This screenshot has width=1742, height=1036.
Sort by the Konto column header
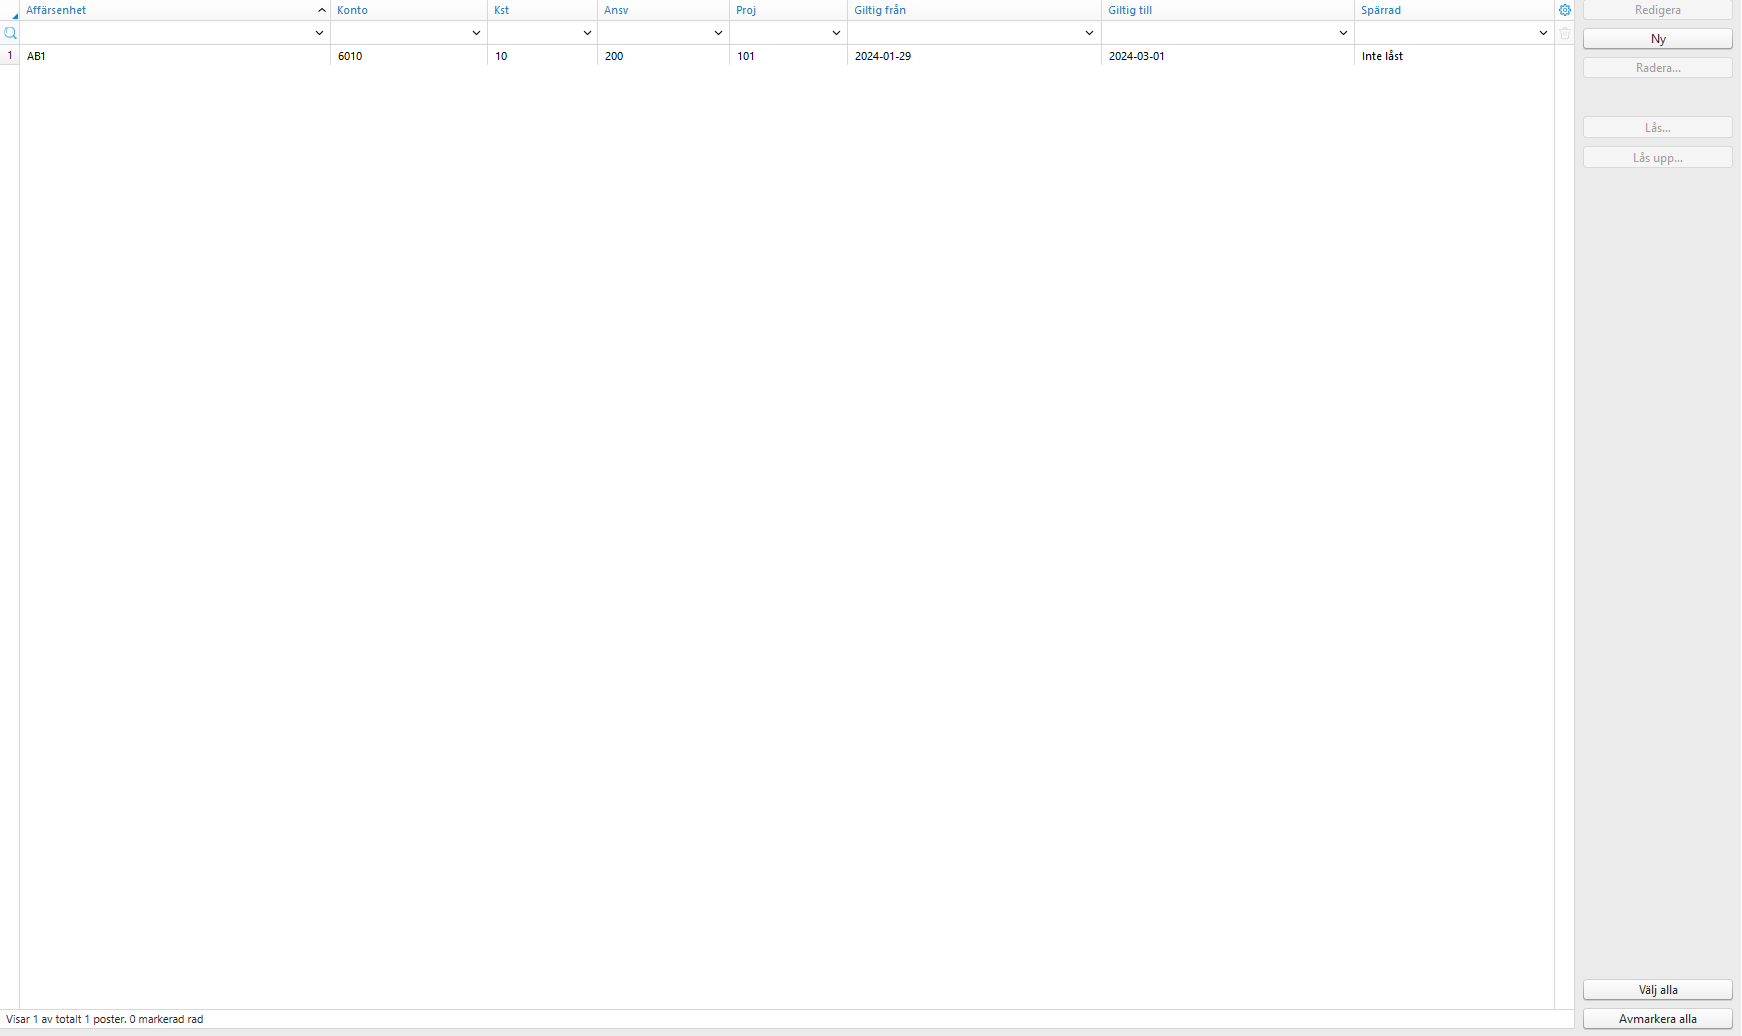(x=353, y=9)
